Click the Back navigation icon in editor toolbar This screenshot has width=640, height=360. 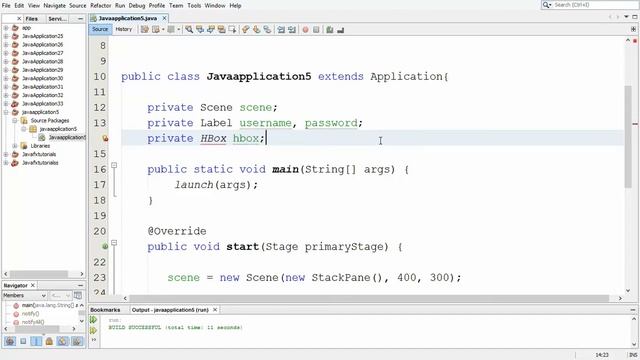(156, 29)
